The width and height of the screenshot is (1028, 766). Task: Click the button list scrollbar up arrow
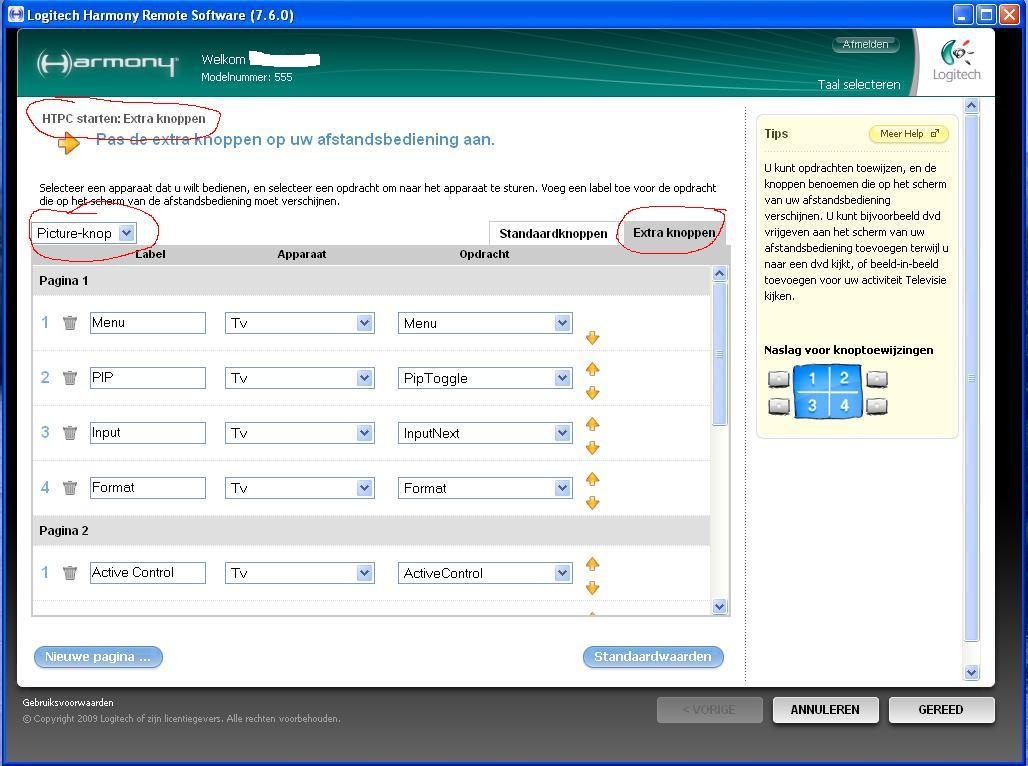[719, 273]
